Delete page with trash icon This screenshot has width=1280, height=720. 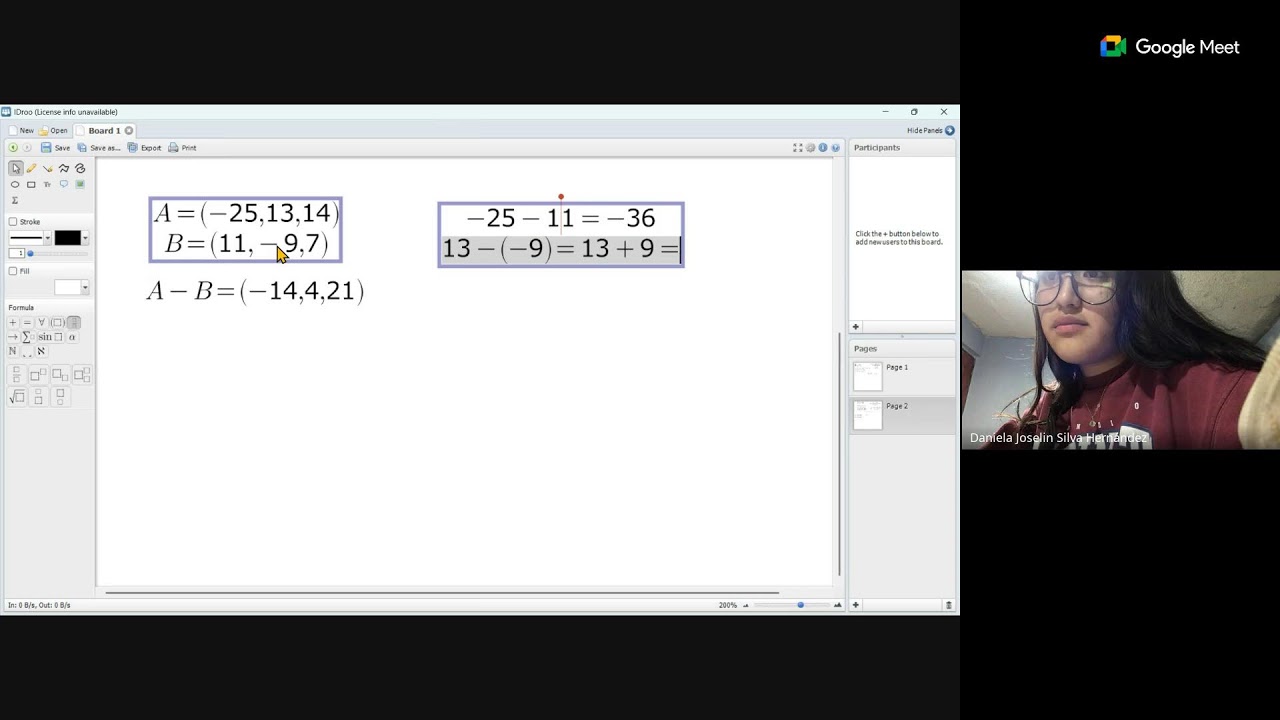[x=949, y=605]
